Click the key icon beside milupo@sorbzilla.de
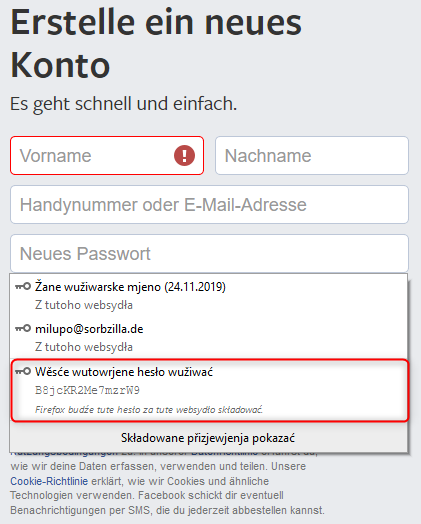 23,329
